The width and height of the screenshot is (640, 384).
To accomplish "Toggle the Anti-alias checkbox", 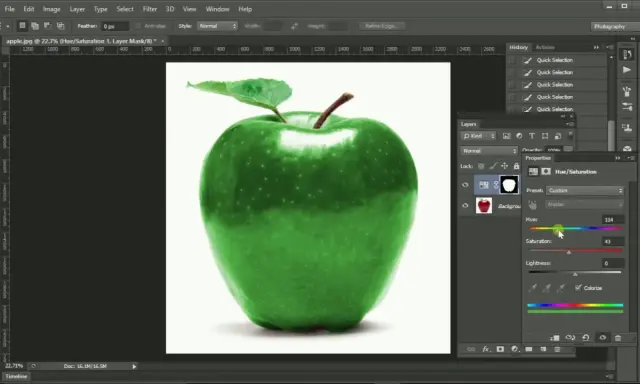I will click(138, 26).
